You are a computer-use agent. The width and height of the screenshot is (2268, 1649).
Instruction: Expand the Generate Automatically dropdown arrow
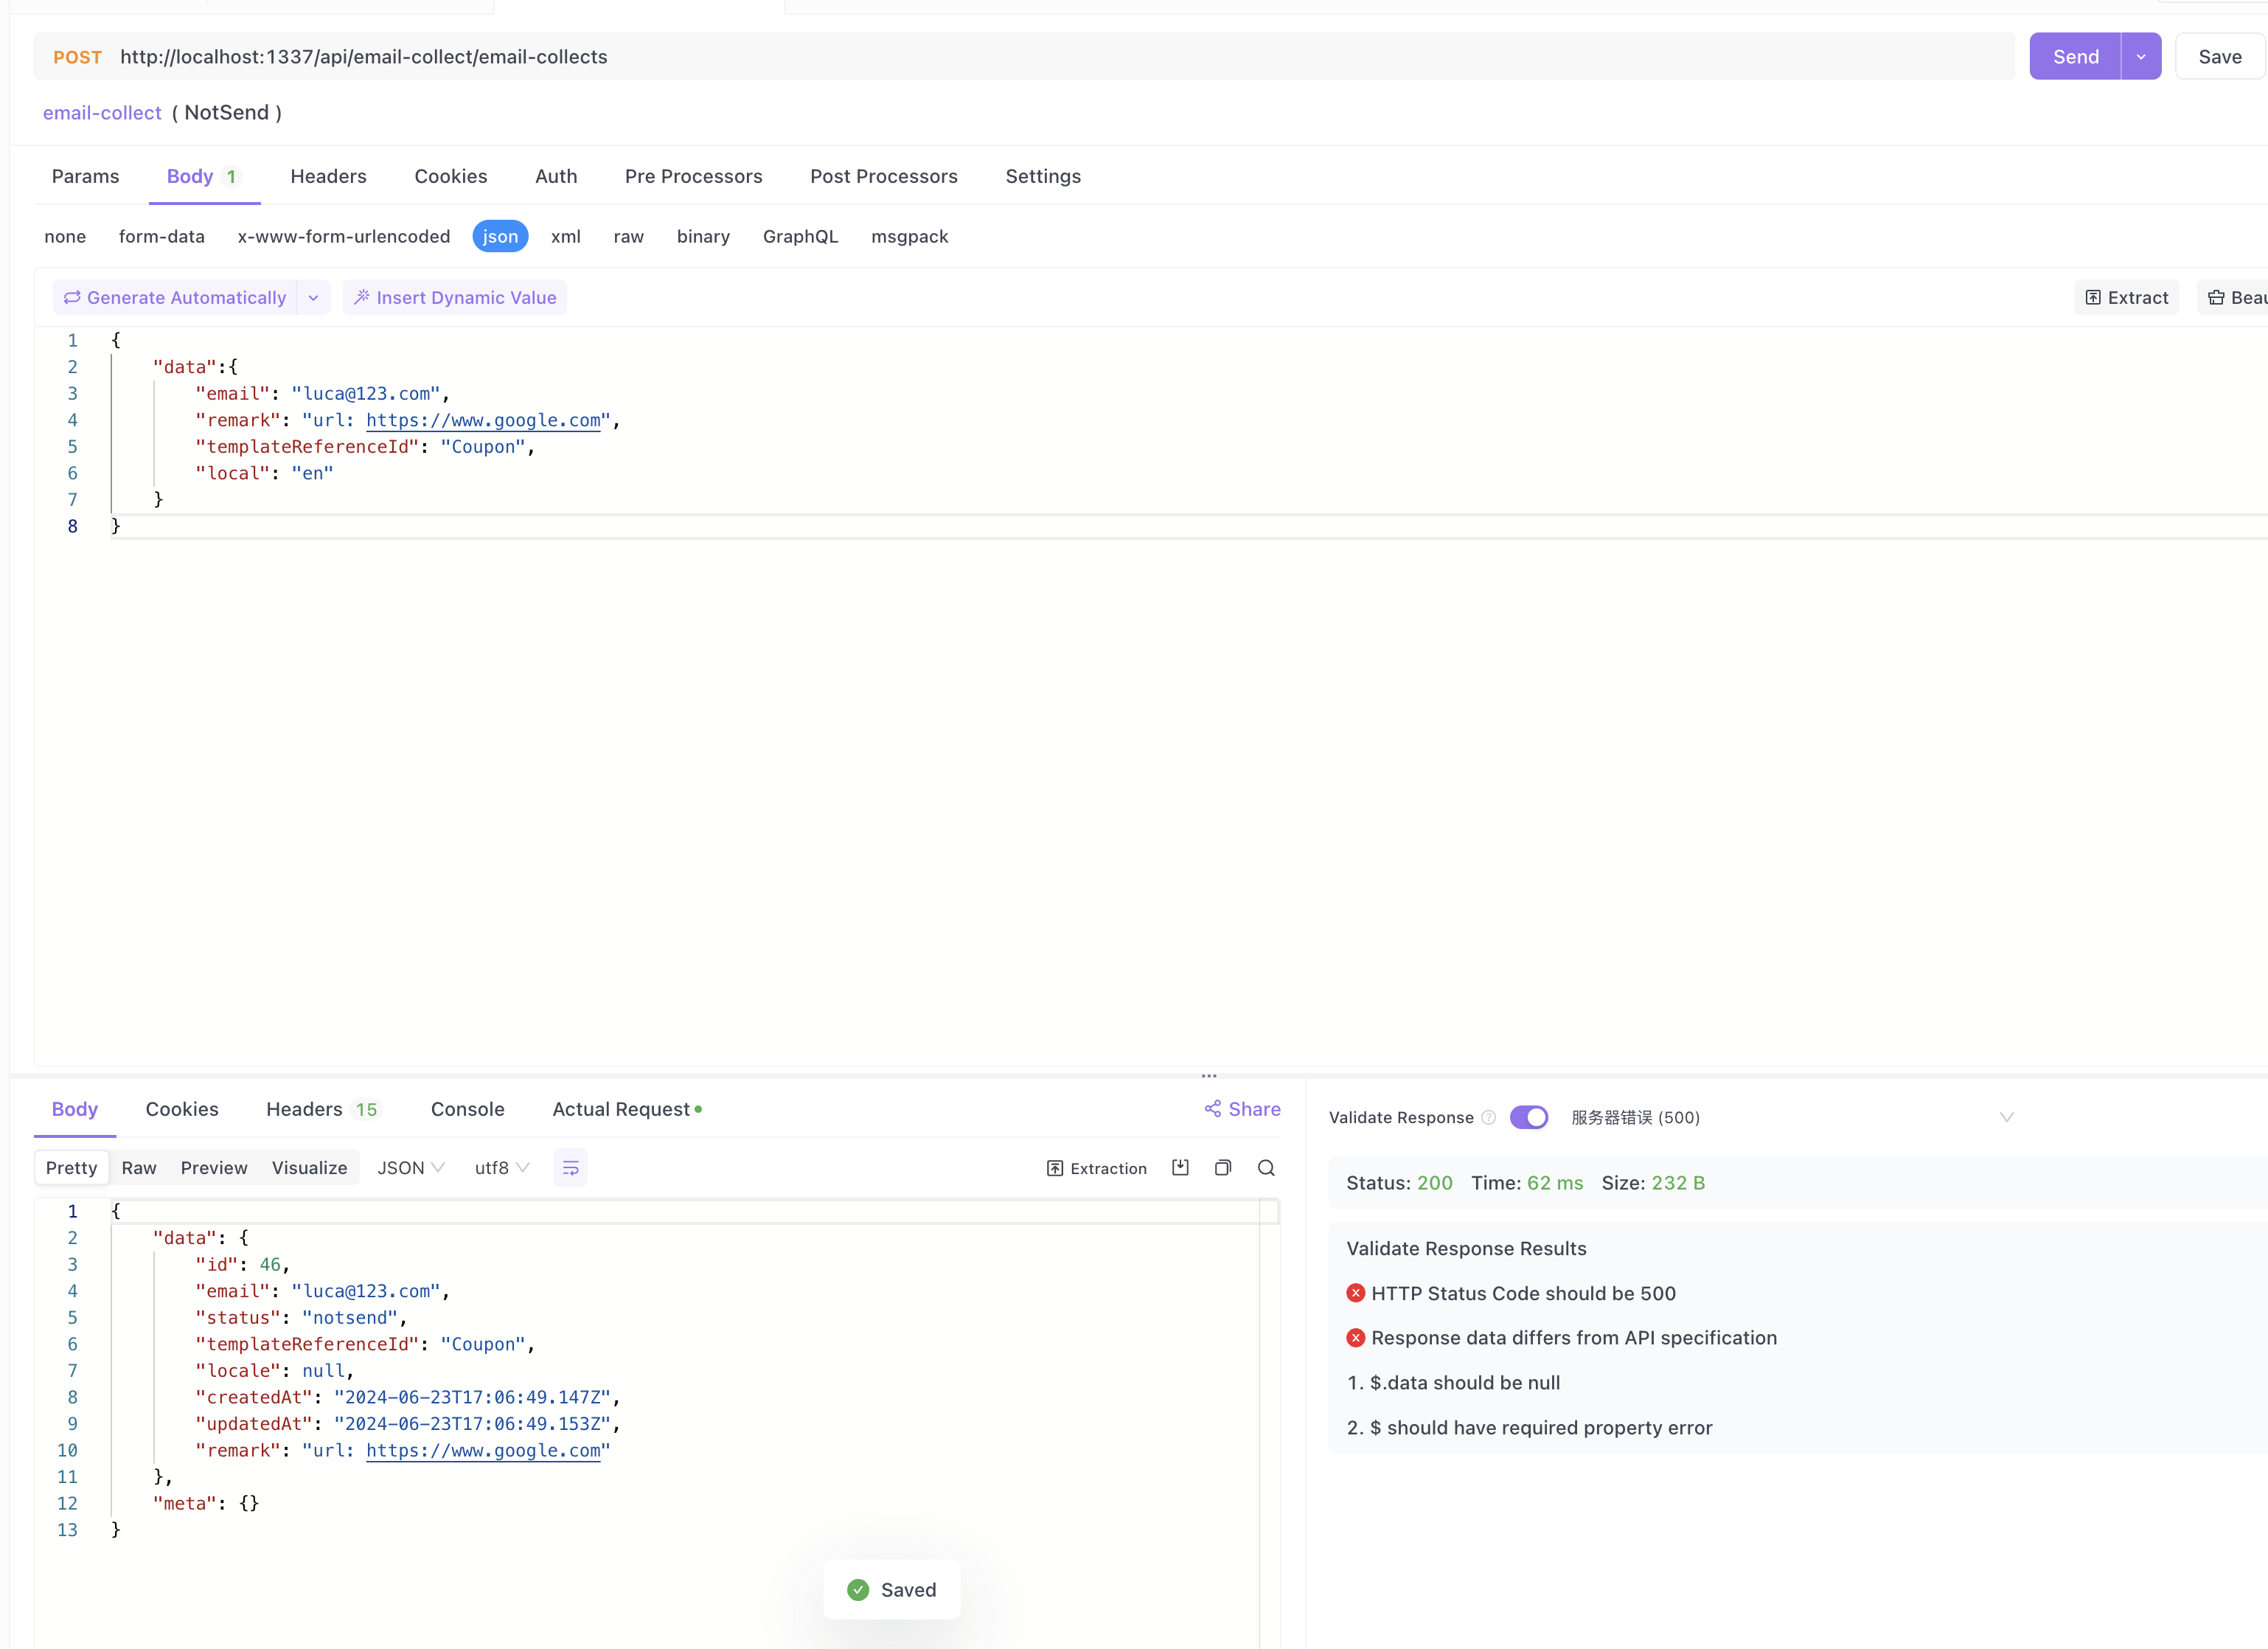point(313,298)
